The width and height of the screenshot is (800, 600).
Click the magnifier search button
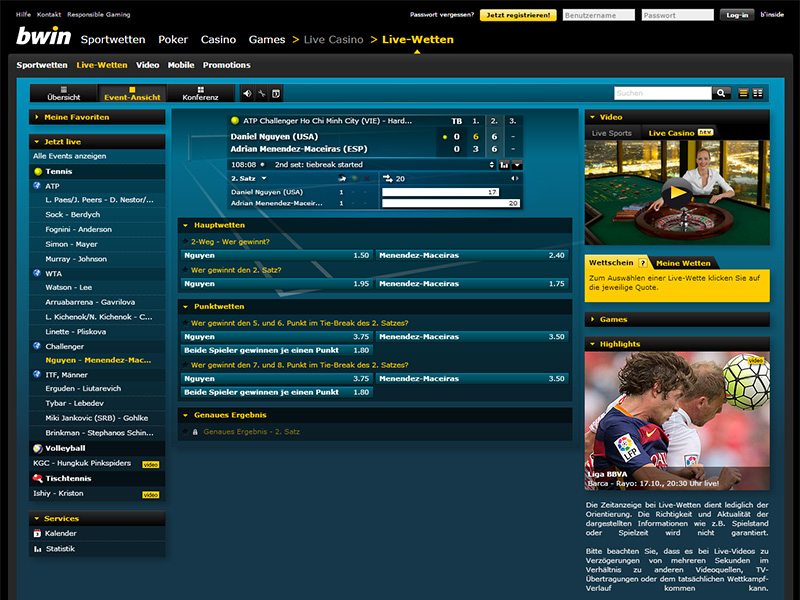721,93
